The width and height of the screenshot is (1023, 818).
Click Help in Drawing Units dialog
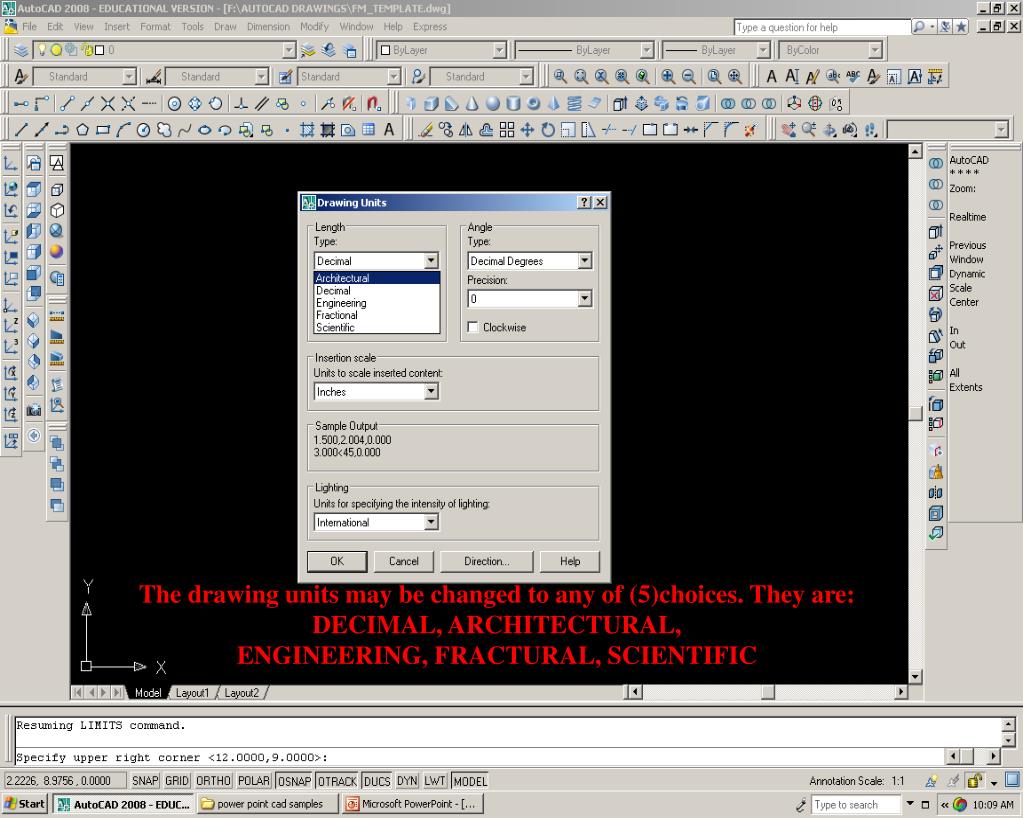(570, 561)
